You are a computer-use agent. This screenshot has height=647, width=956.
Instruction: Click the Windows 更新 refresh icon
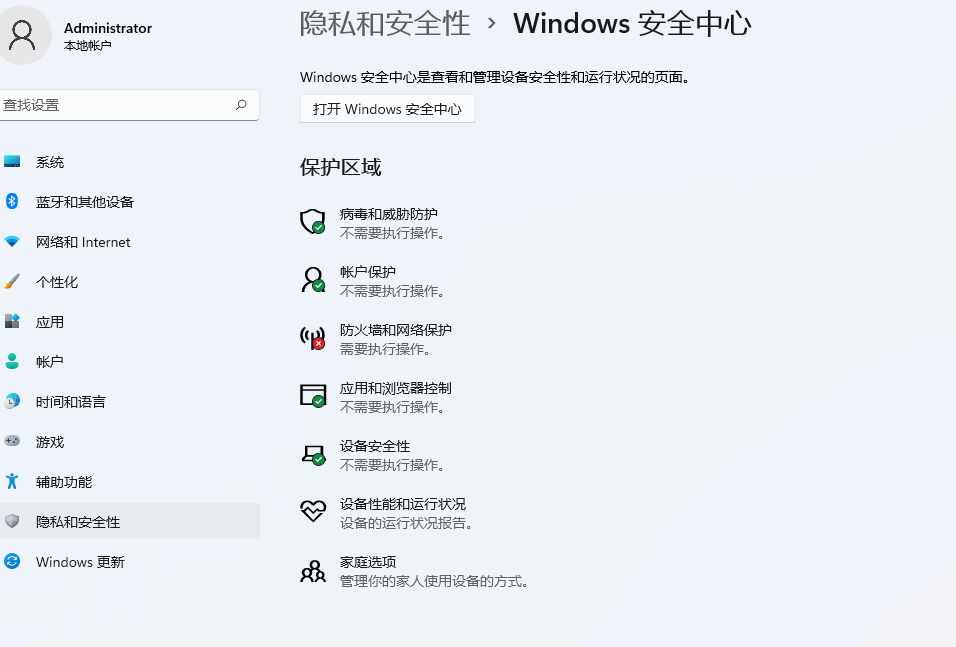[12, 561]
